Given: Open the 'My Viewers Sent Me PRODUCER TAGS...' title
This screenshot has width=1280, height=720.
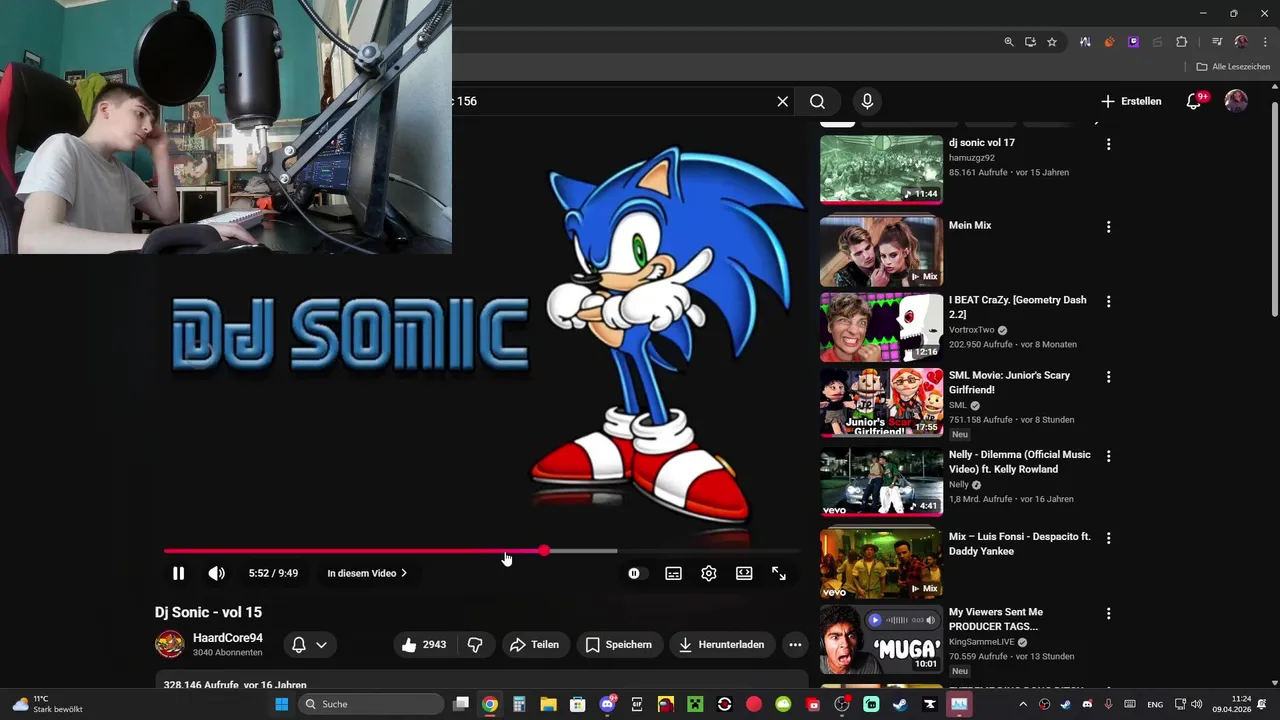Looking at the screenshot, I should (x=996, y=619).
